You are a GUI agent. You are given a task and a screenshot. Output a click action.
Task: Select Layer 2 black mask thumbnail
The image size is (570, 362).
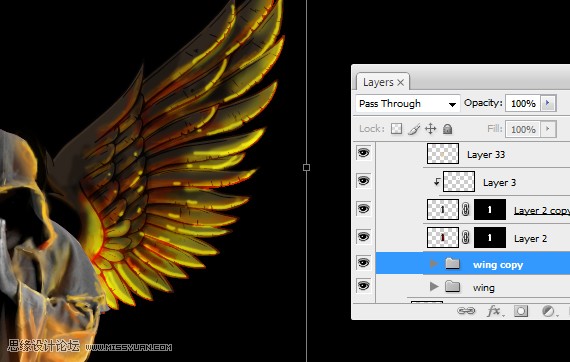[490, 238]
